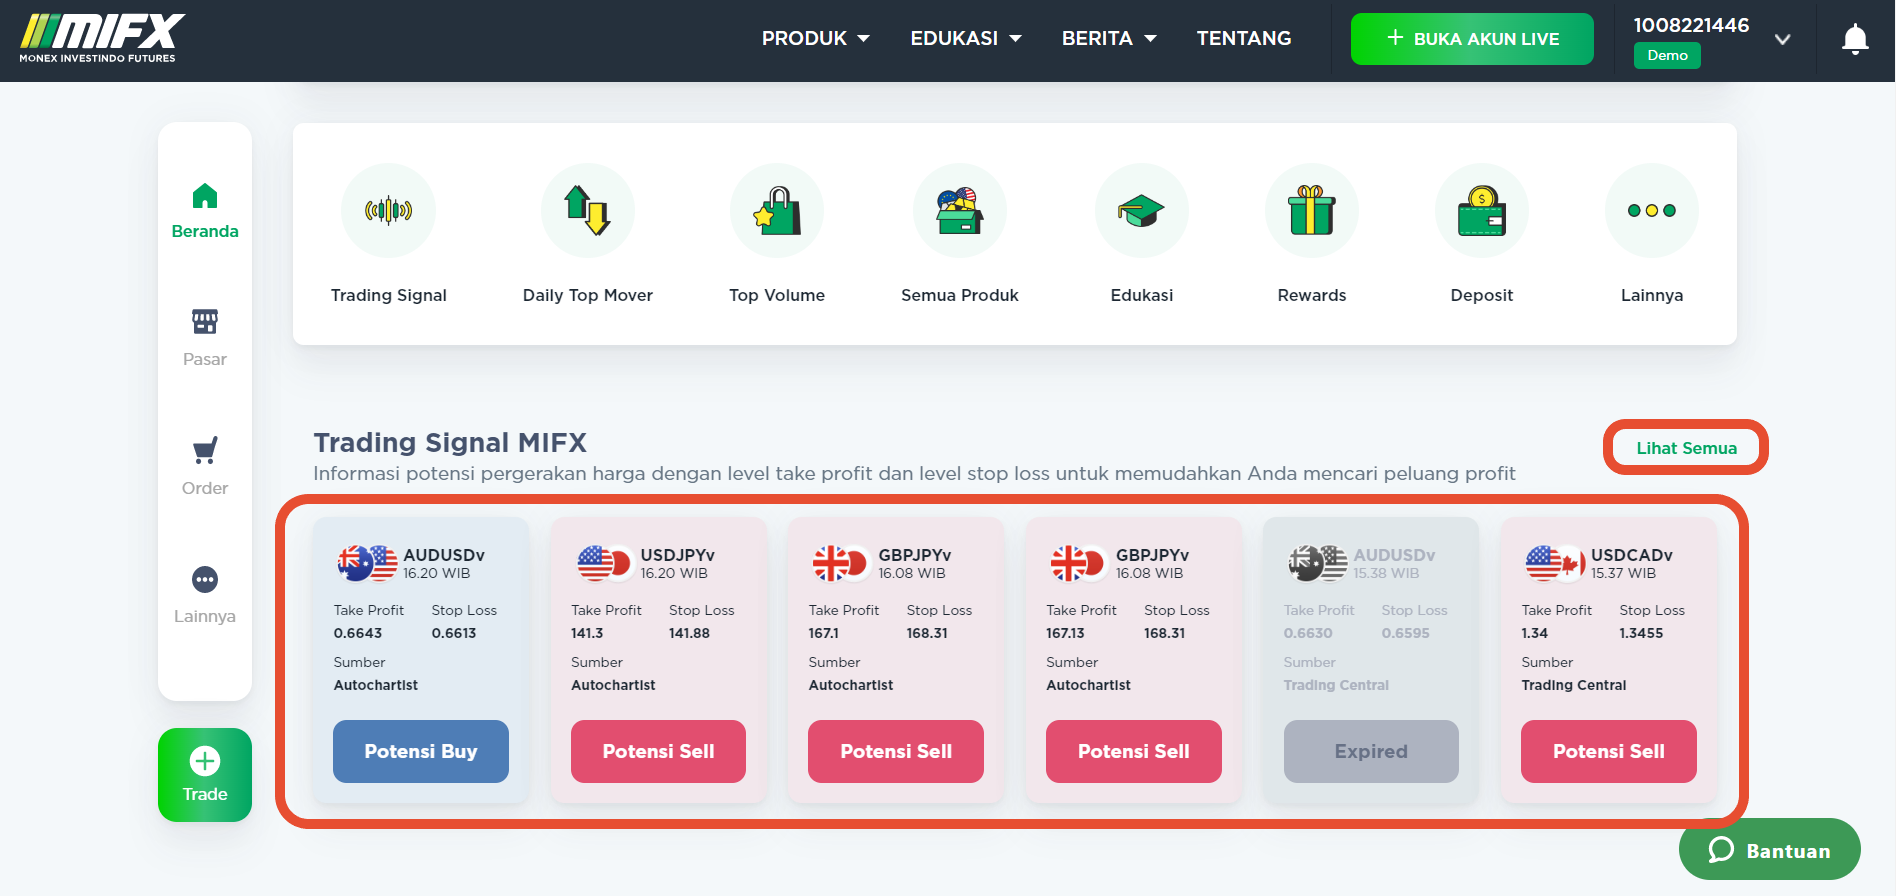Viewport: 1896px width, 896px height.
Task: Open the Daily Top Mover arrows icon
Action: tap(587, 211)
